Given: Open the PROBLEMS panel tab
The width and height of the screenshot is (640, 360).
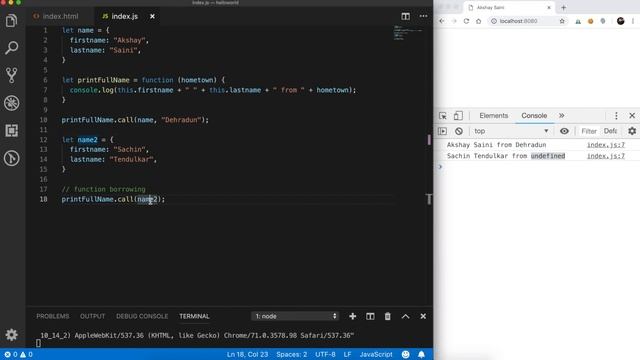Looking at the screenshot, I should click(x=53, y=316).
